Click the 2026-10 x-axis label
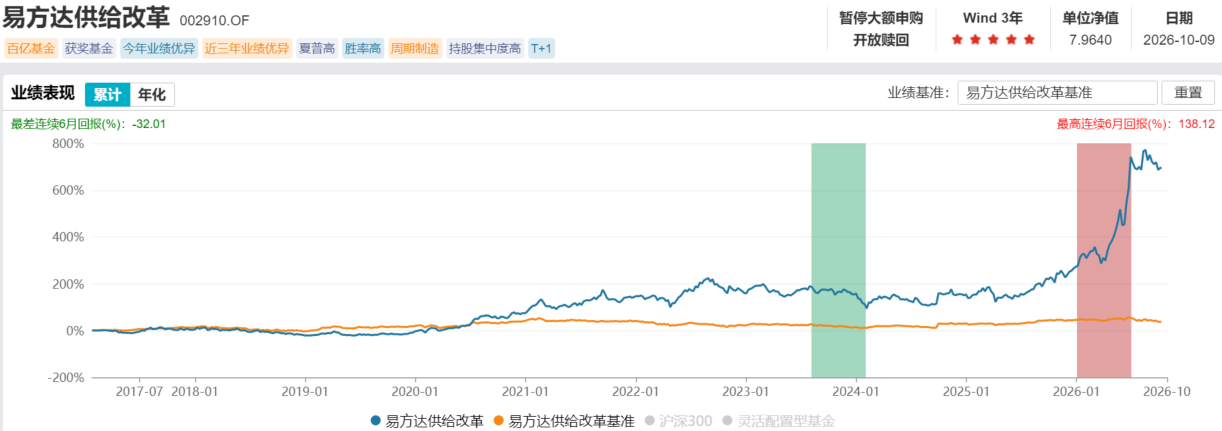This screenshot has height=431, width=1222. click(x=1166, y=391)
